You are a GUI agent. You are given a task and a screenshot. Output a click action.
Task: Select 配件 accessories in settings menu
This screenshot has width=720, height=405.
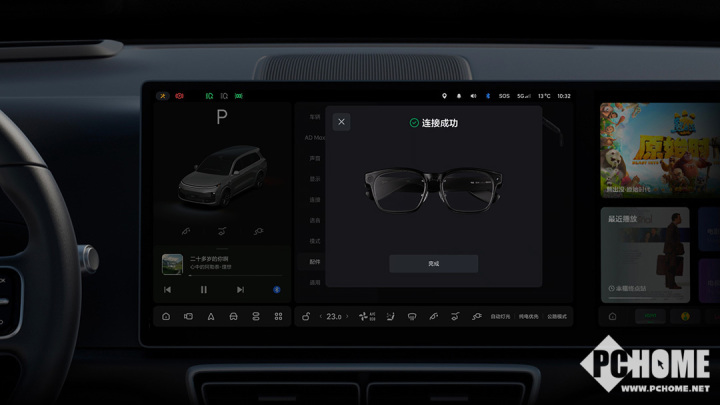[x=314, y=260]
